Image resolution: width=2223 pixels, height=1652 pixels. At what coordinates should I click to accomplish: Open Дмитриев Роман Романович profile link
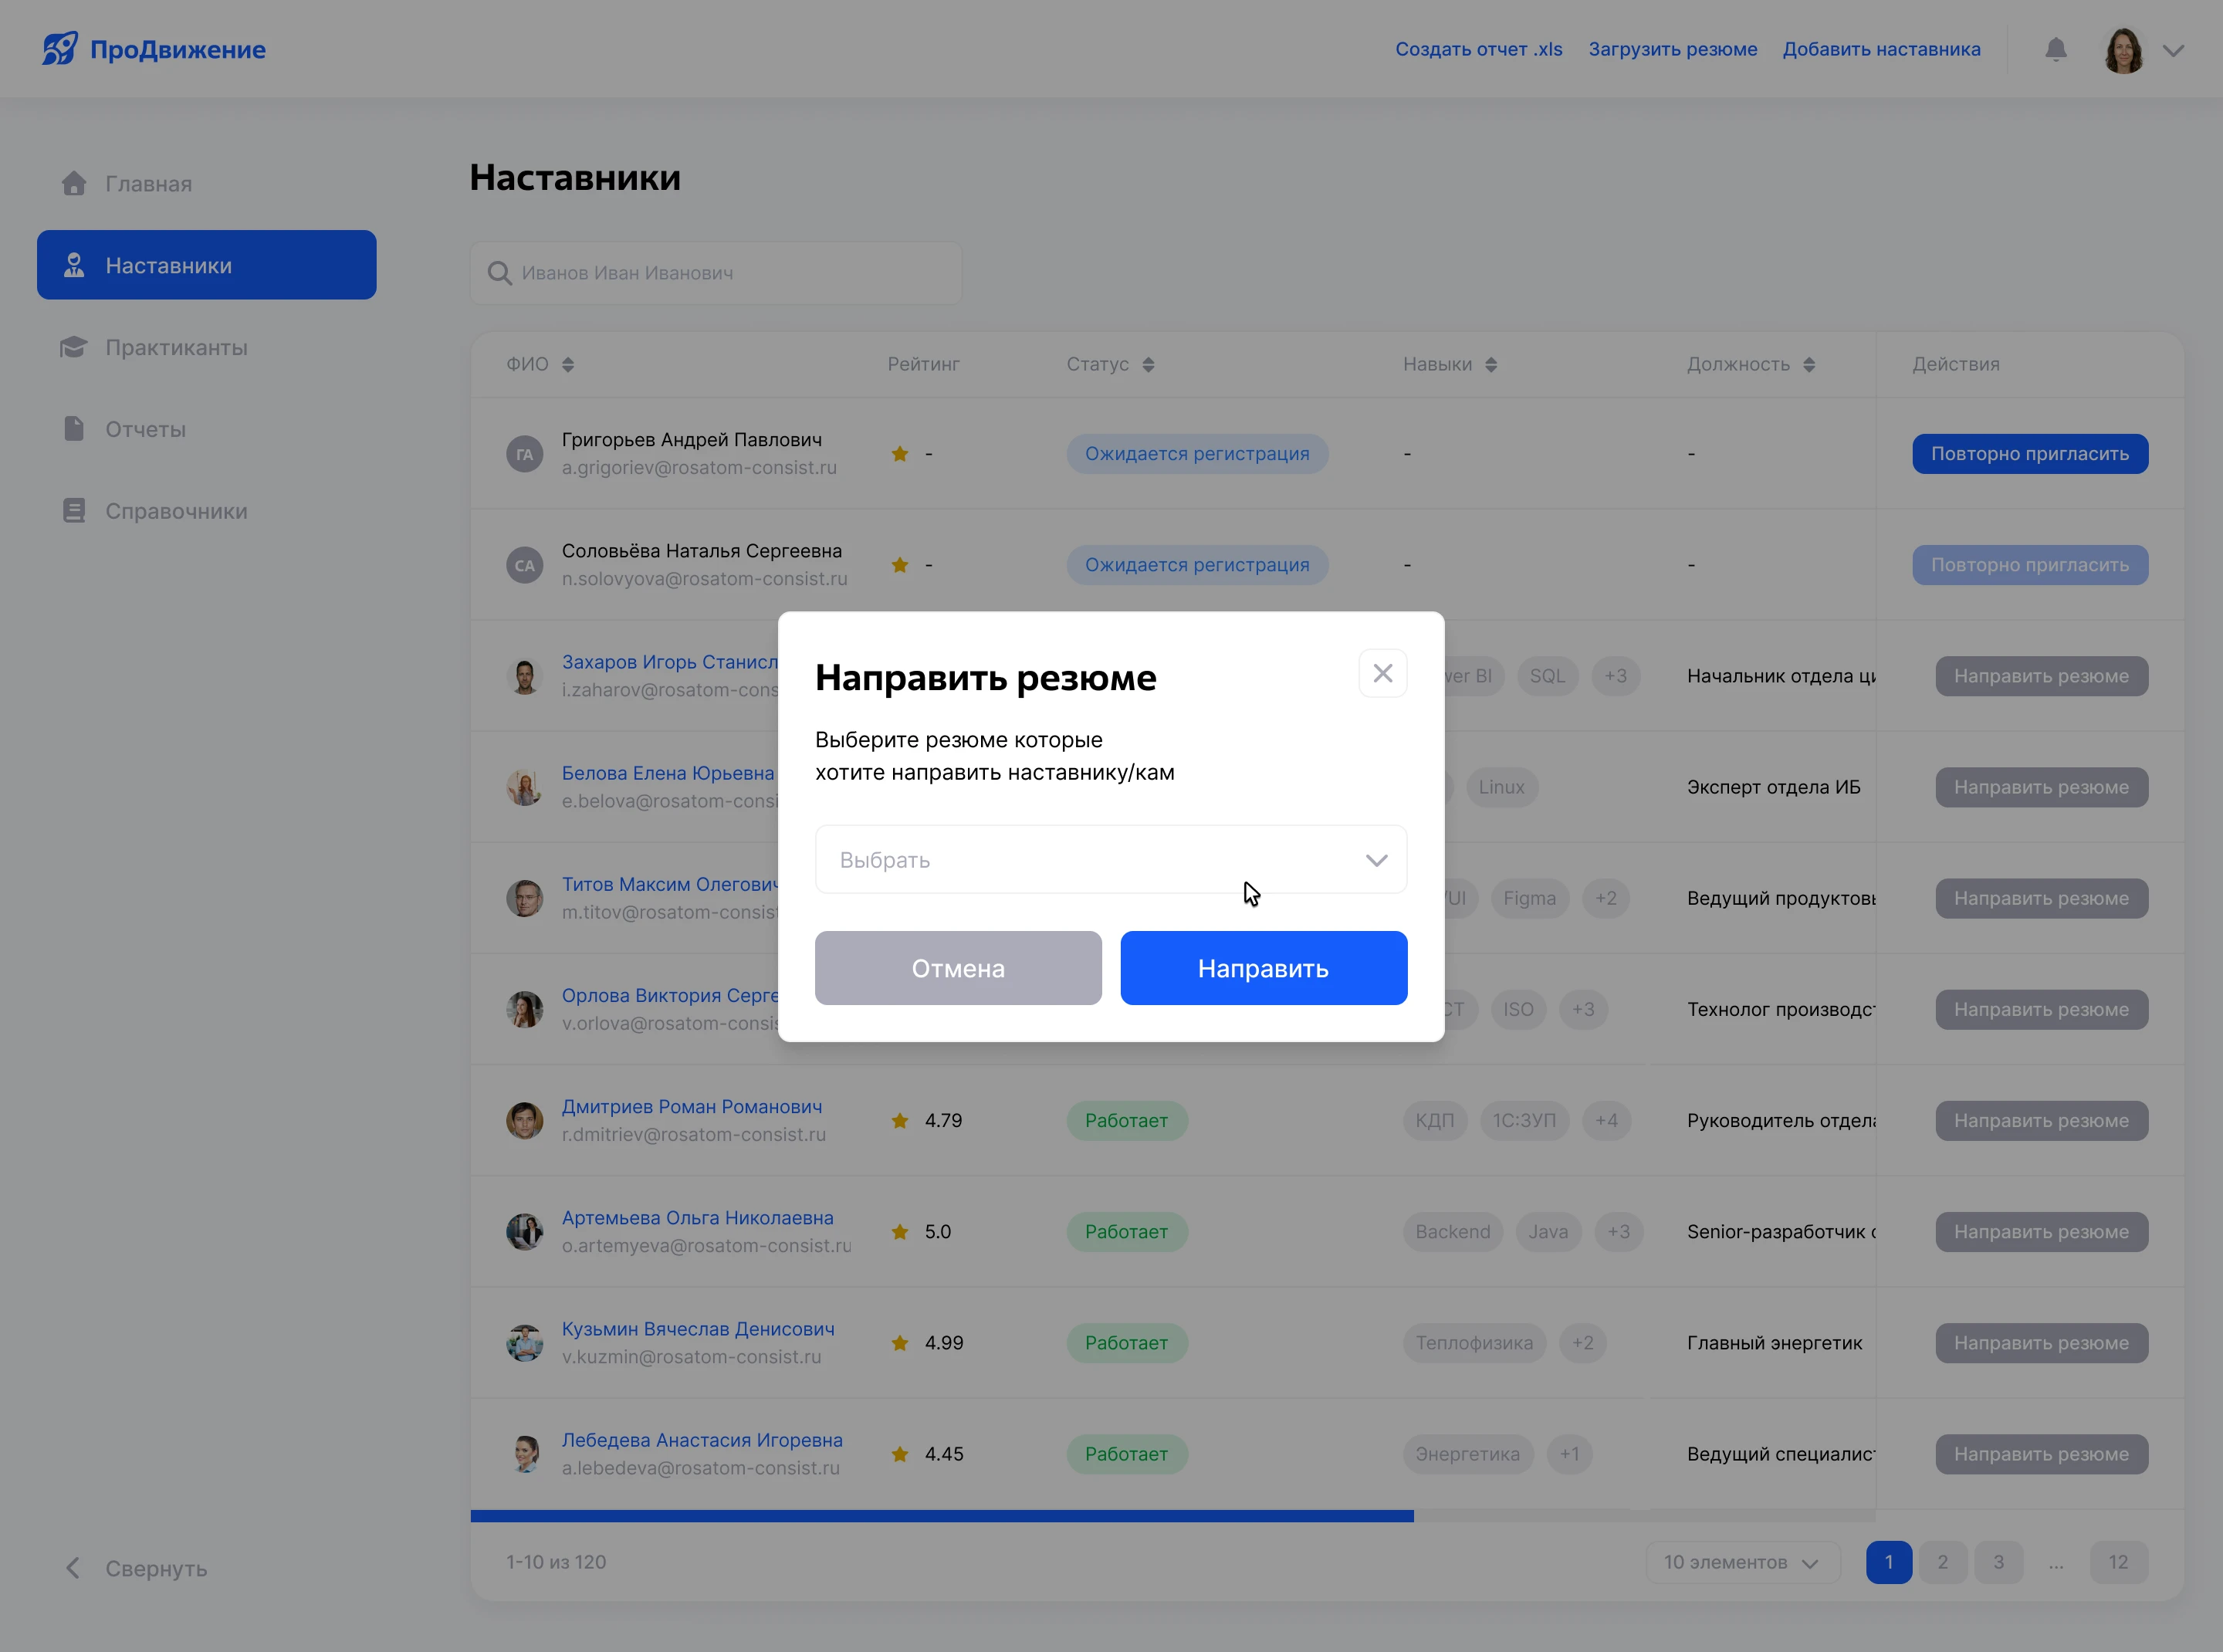pos(692,1106)
